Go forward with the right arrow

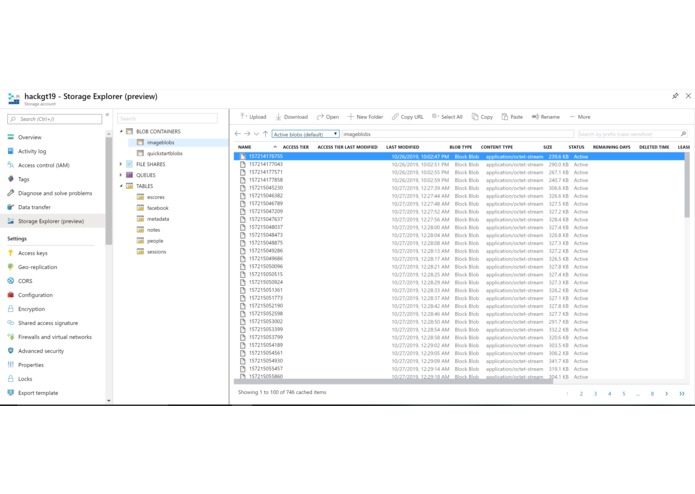click(x=247, y=134)
